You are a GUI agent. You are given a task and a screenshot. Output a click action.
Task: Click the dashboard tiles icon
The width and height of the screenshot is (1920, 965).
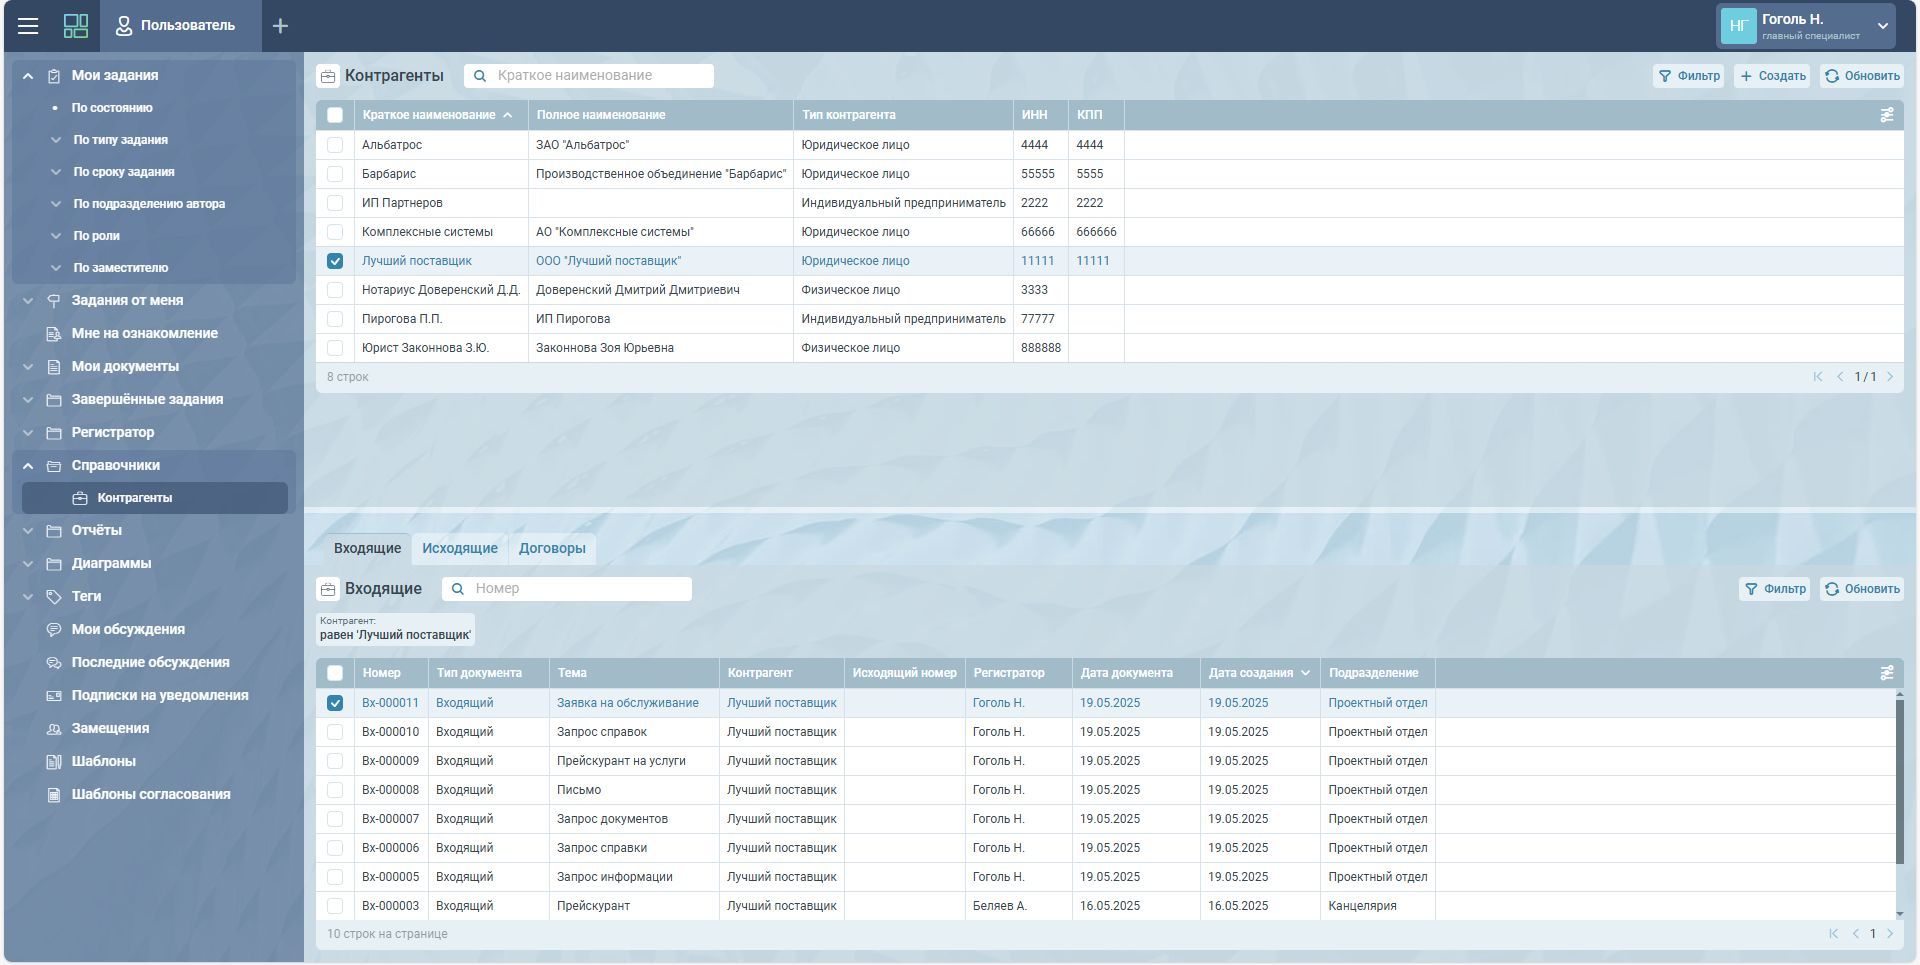[76, 26]
